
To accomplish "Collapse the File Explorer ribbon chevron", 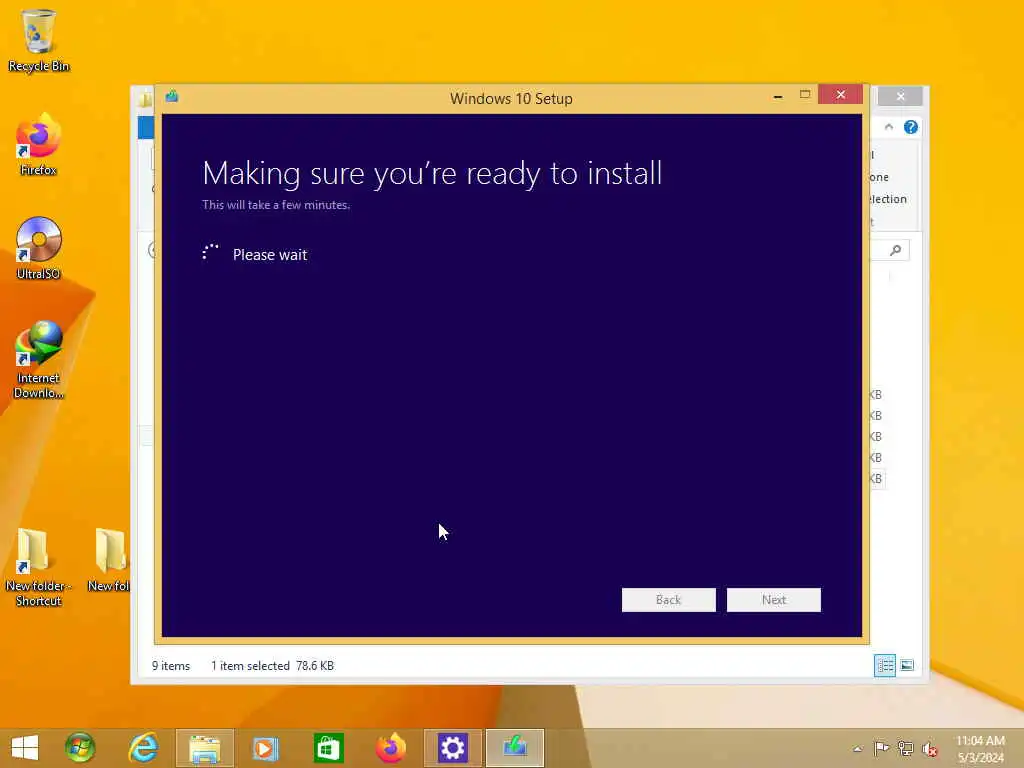I will (889, 127).
